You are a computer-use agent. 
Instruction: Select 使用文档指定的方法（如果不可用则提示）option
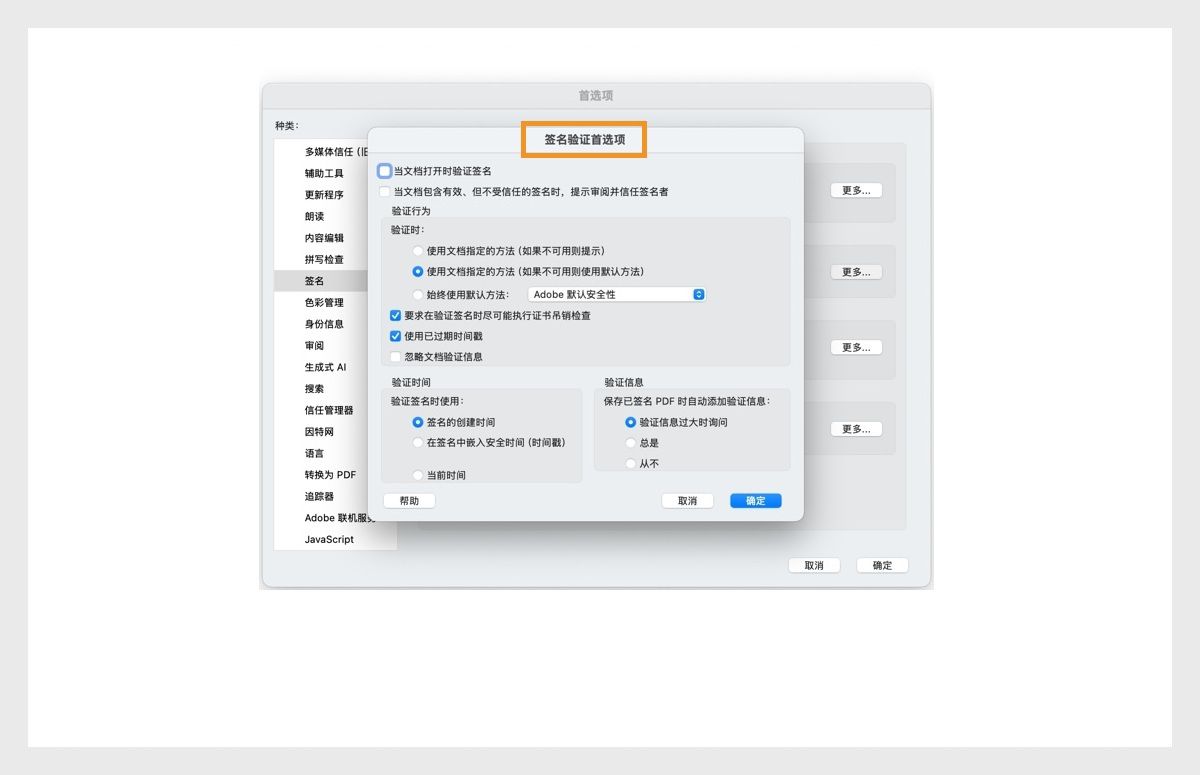tap(419, 251)
